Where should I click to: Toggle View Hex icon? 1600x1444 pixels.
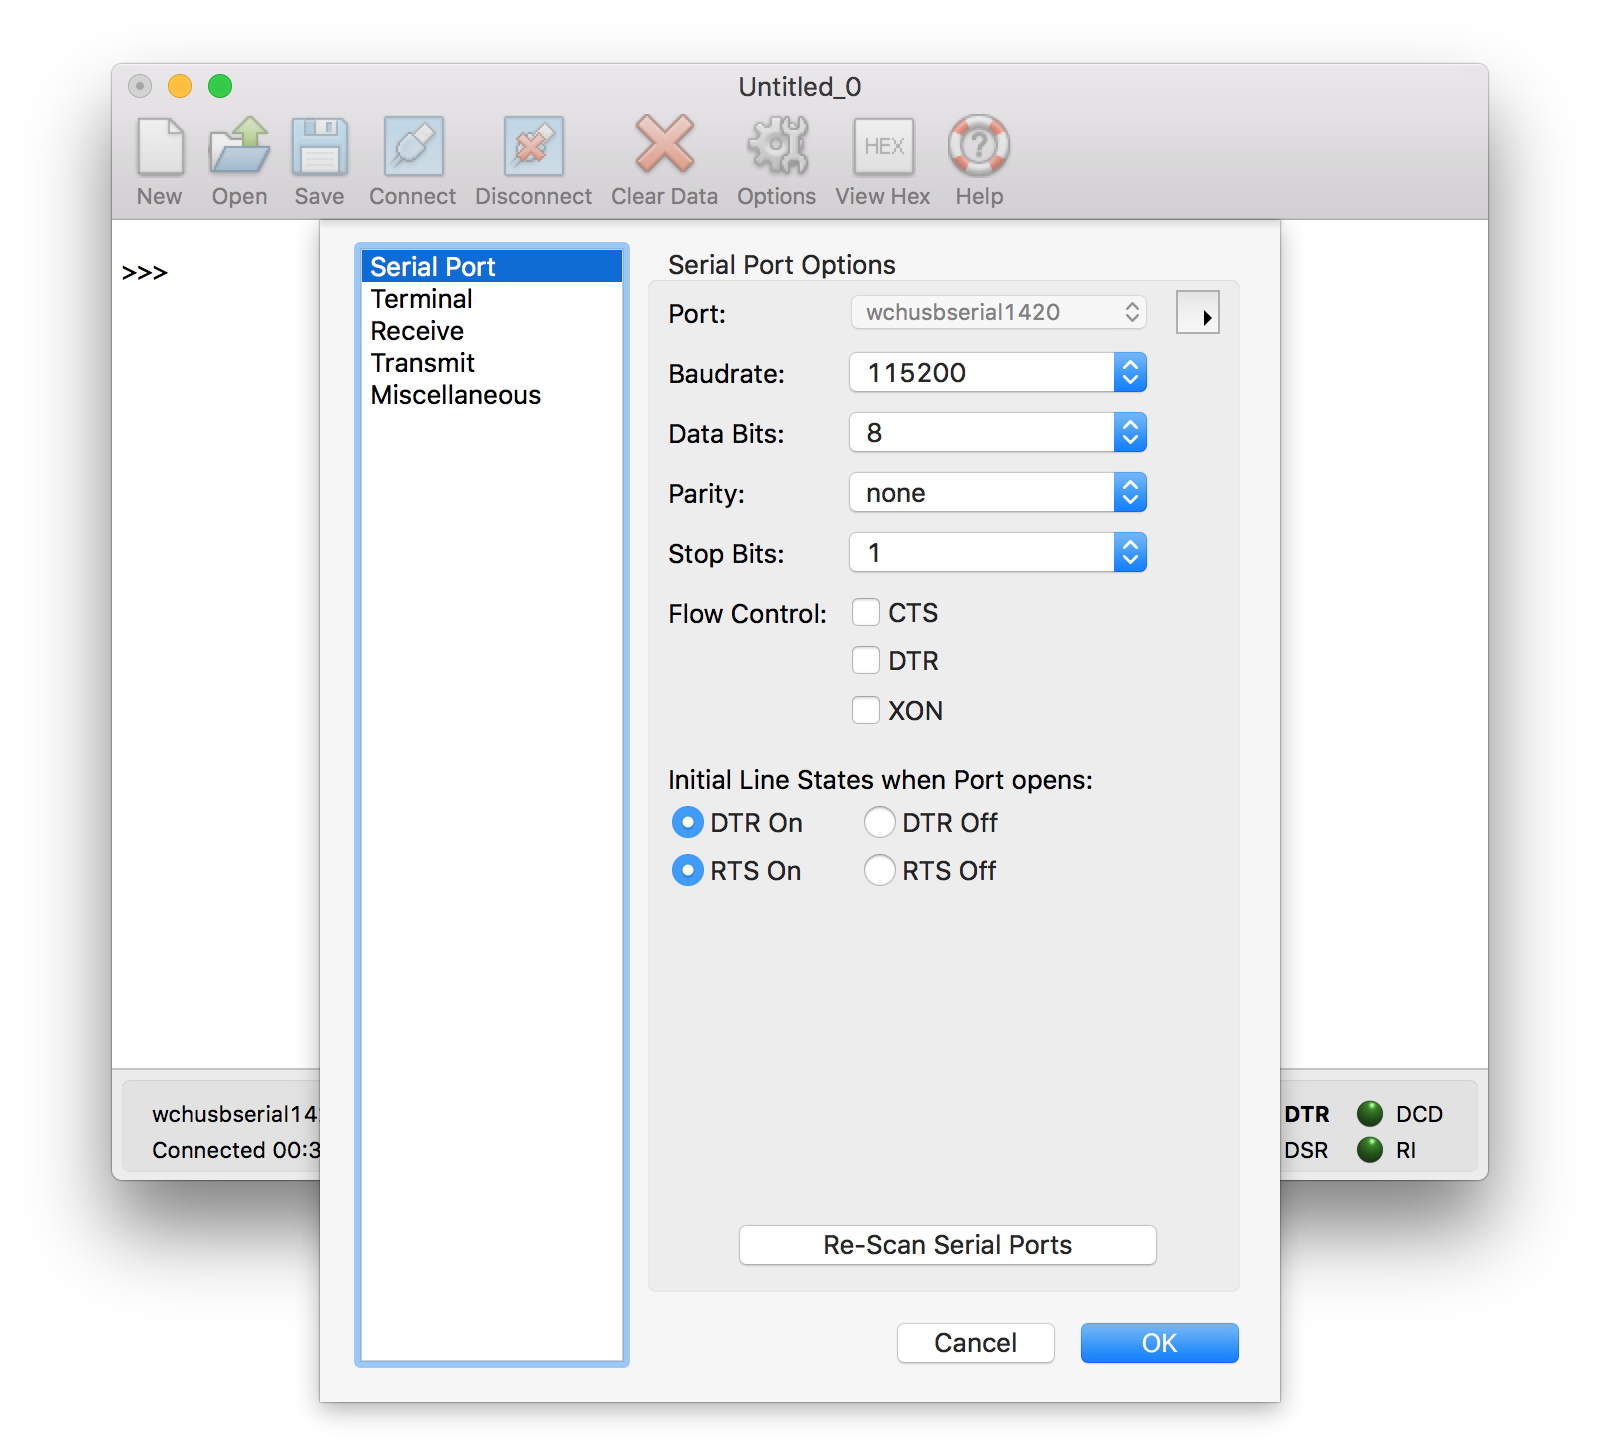click(x=883, y=146)
